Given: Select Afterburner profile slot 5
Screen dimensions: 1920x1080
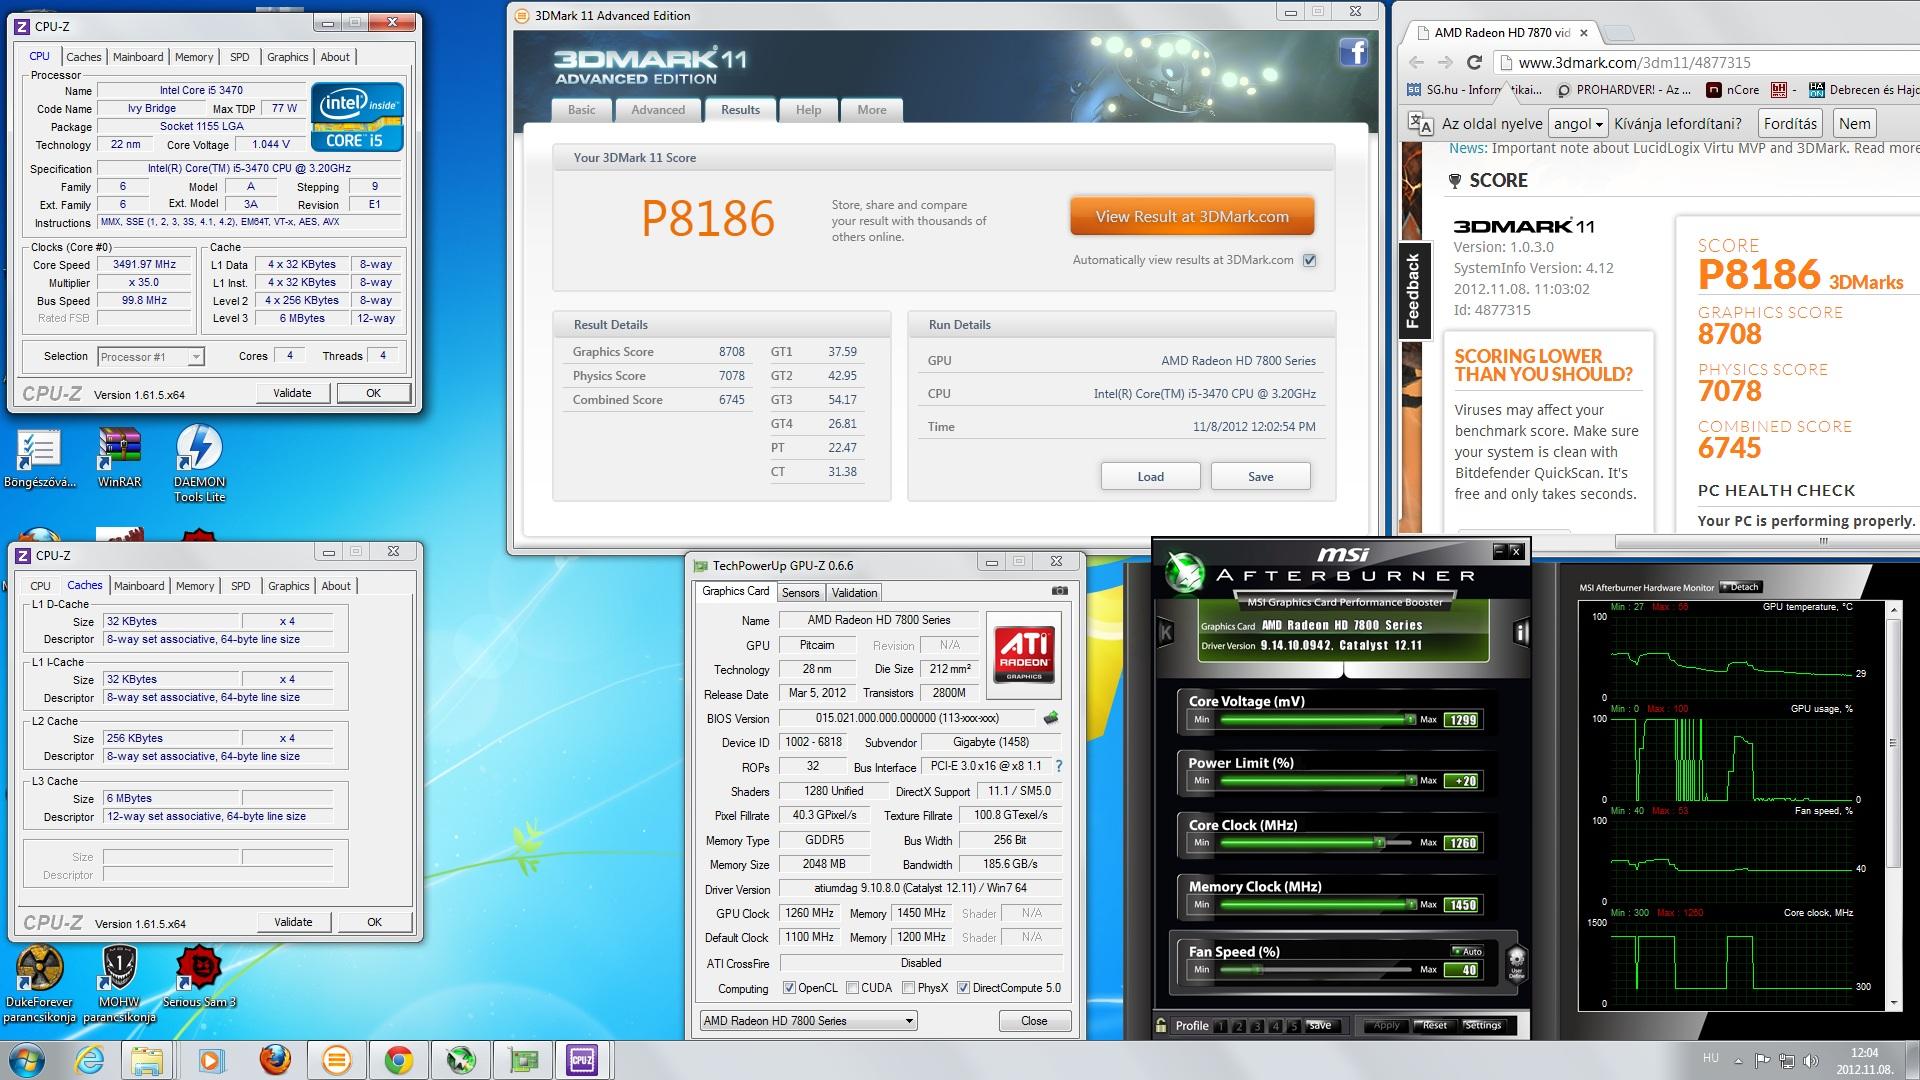Looking at the screenshot, I should tap(1294, 1026).
